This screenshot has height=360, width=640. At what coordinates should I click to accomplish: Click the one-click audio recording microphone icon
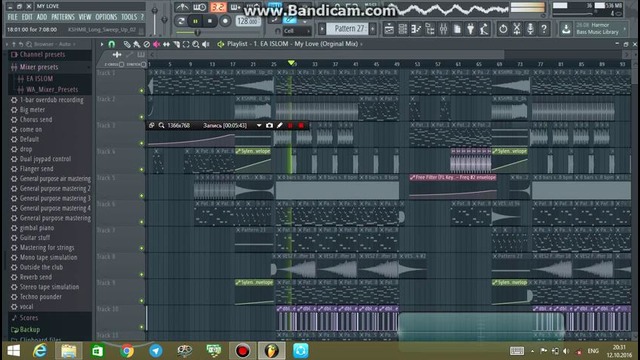530,29
